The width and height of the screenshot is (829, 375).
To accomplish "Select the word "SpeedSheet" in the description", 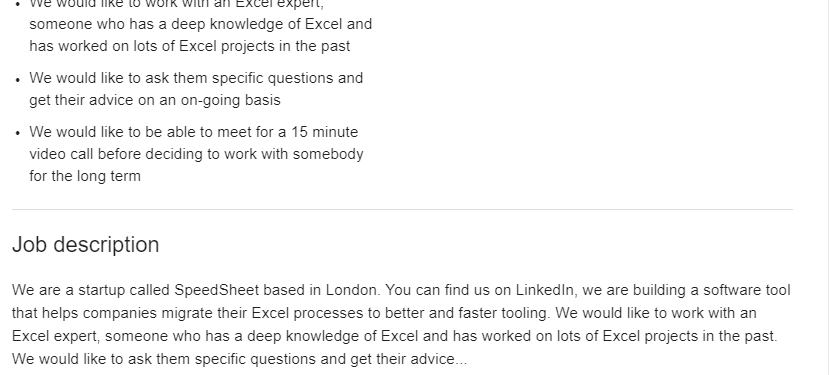I will point(217,290).
